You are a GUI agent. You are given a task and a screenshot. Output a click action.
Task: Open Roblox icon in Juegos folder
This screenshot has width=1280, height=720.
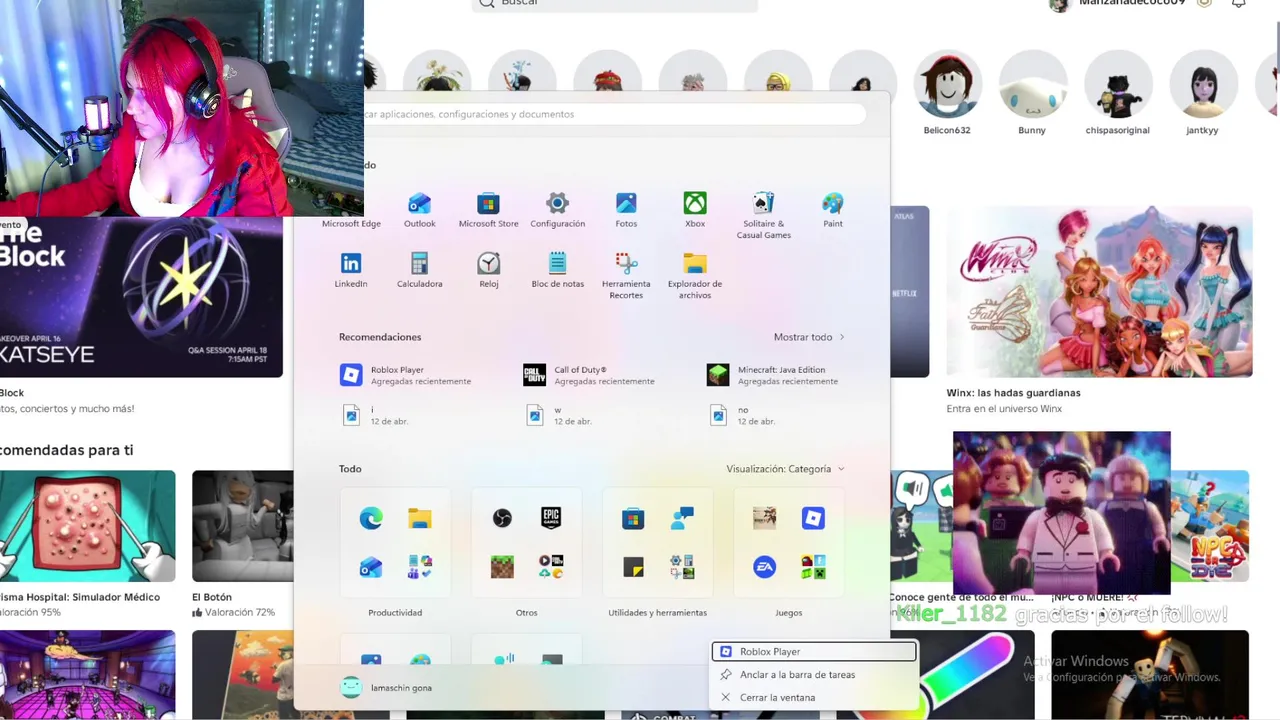813,517
